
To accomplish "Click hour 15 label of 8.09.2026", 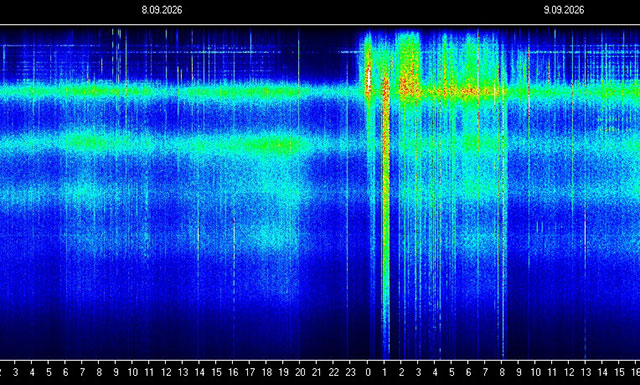I will (x=216, y=372).
